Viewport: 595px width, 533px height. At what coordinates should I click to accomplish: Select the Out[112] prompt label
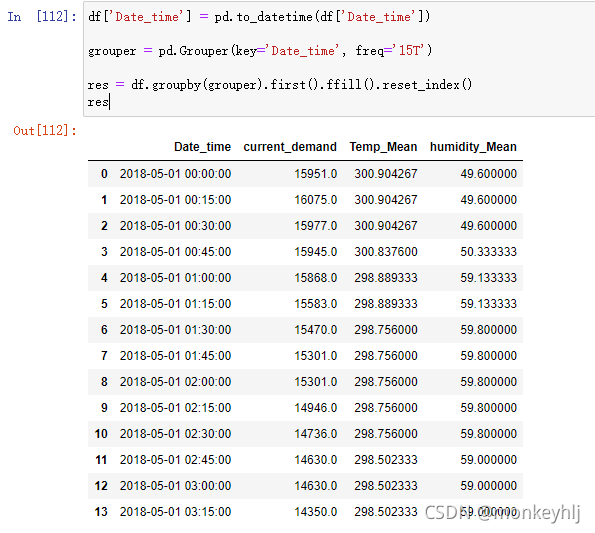pos(45,131)
